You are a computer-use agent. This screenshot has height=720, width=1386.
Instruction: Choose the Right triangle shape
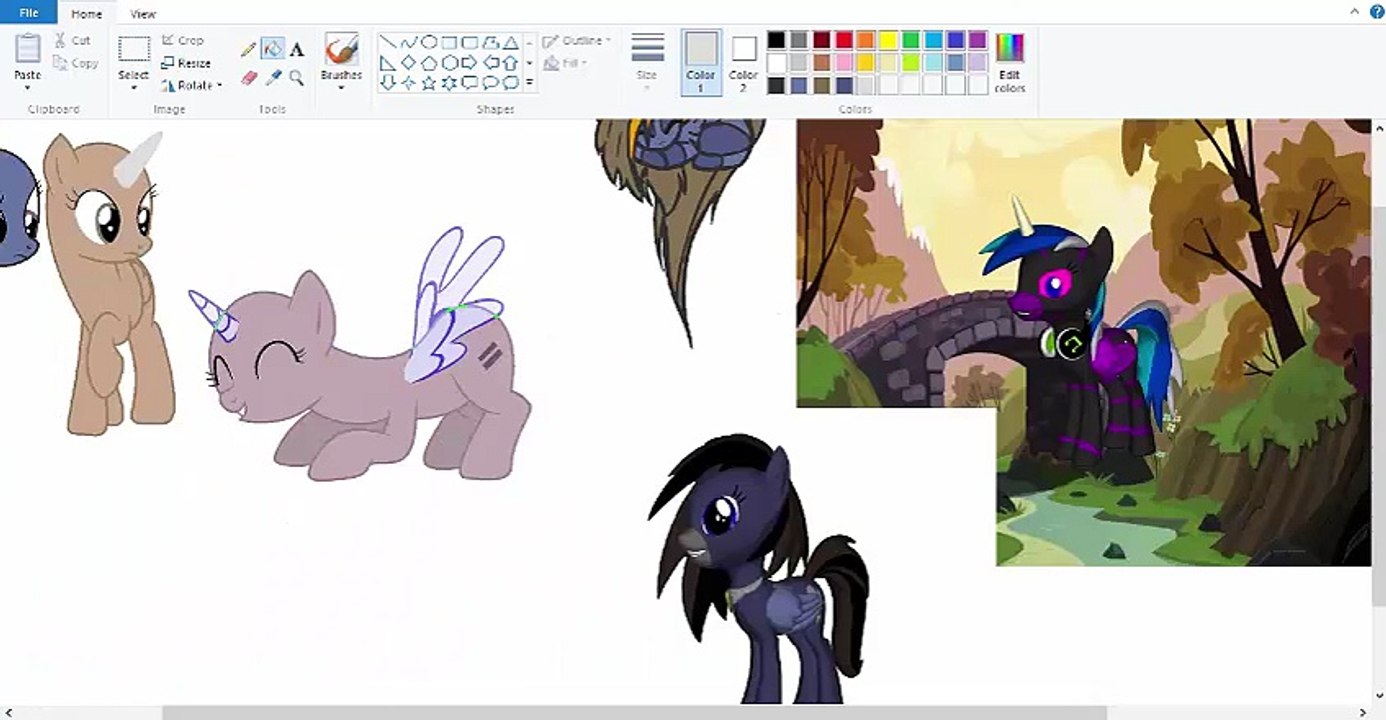pyautogui.click(x=388, y=62)
